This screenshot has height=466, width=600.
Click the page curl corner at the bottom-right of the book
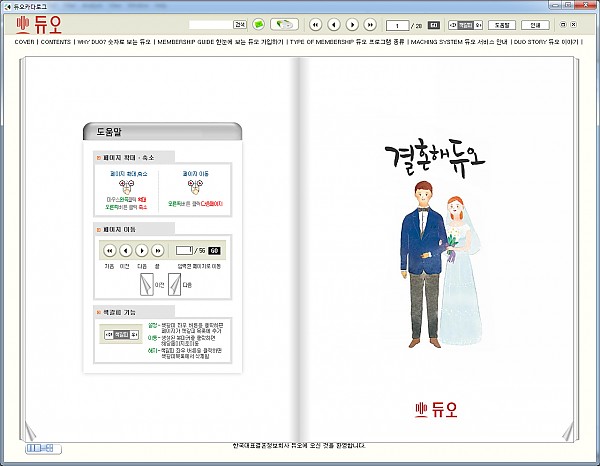tap(568, 431)
